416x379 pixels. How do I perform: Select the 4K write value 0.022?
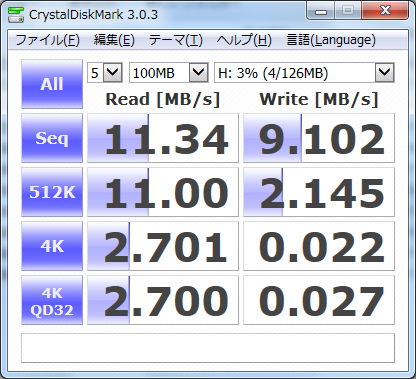[319, 246]
